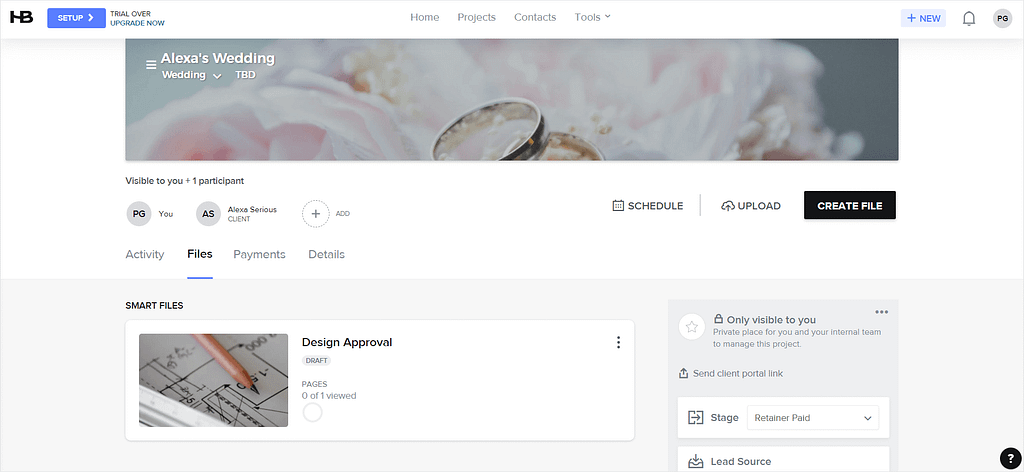
Task: Click the AS Alexa Serious avatar
Action: 208,213
